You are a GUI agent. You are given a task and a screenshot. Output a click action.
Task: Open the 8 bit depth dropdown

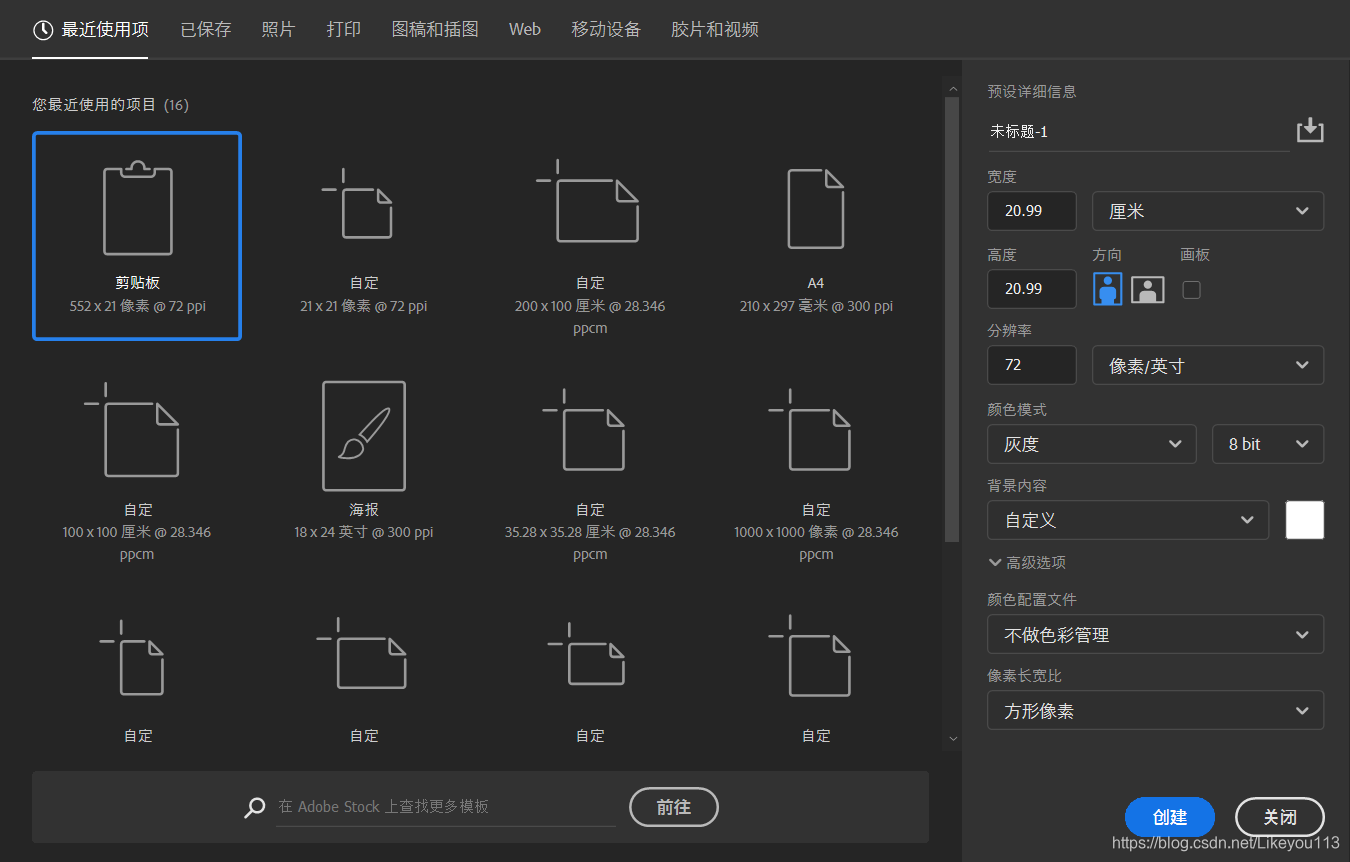point(1268,444)
